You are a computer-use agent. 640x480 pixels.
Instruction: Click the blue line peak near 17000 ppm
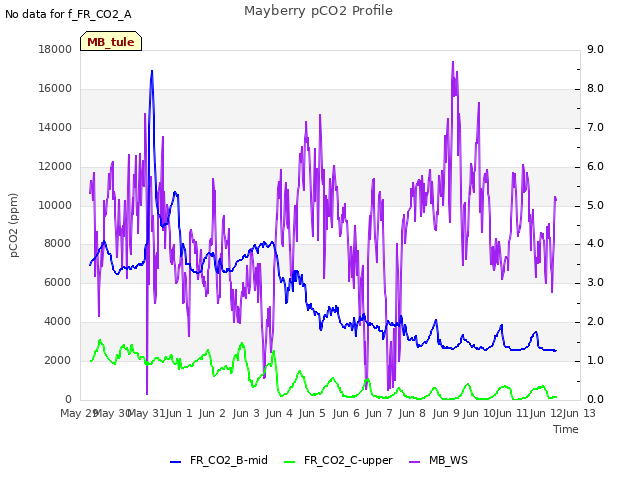[152, 71]
